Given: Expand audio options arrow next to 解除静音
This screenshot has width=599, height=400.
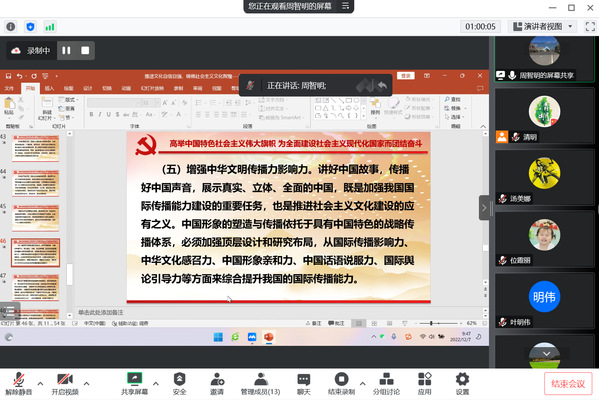Looking at the screenshot, I should (x=40, y=383).
